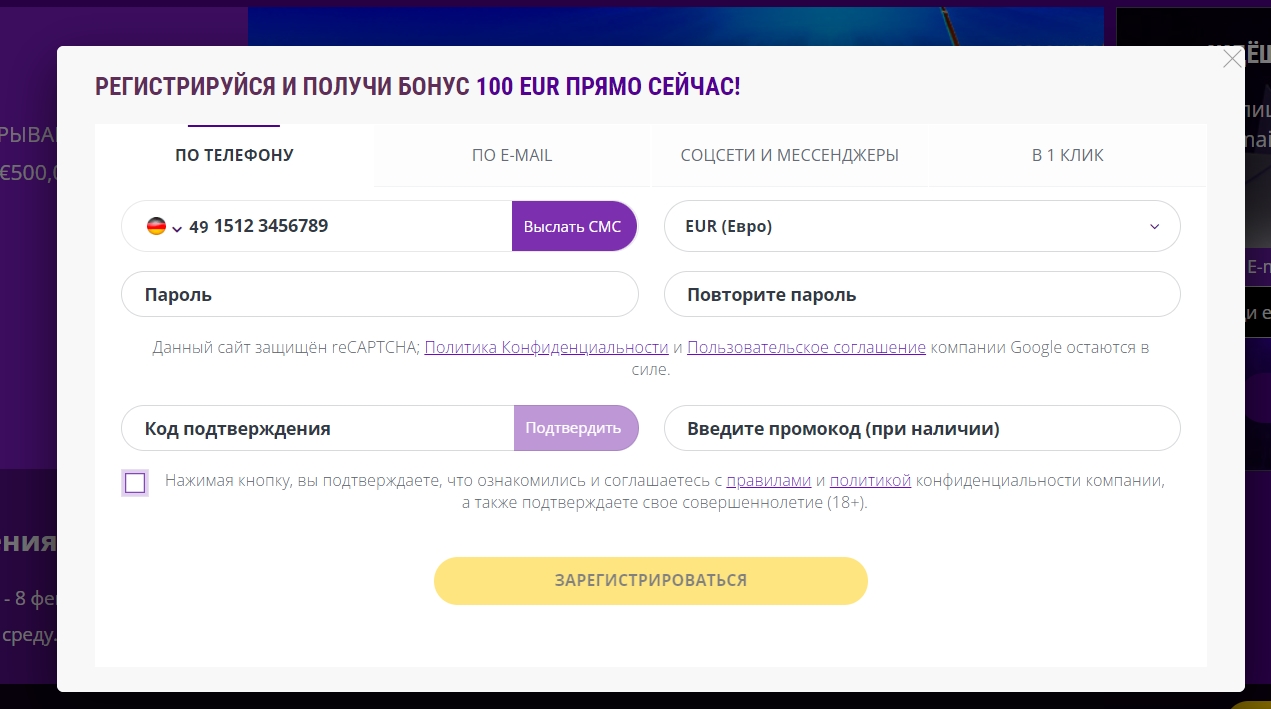Focus the Повторите пароль field
This screenshot has height=709, width=1271.
tap(922, 294)
